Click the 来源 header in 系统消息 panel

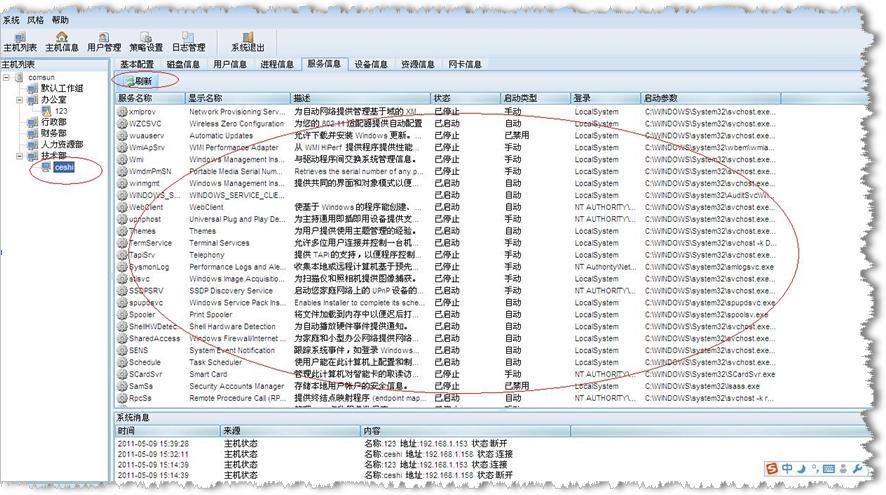click(x=290, y=431)
